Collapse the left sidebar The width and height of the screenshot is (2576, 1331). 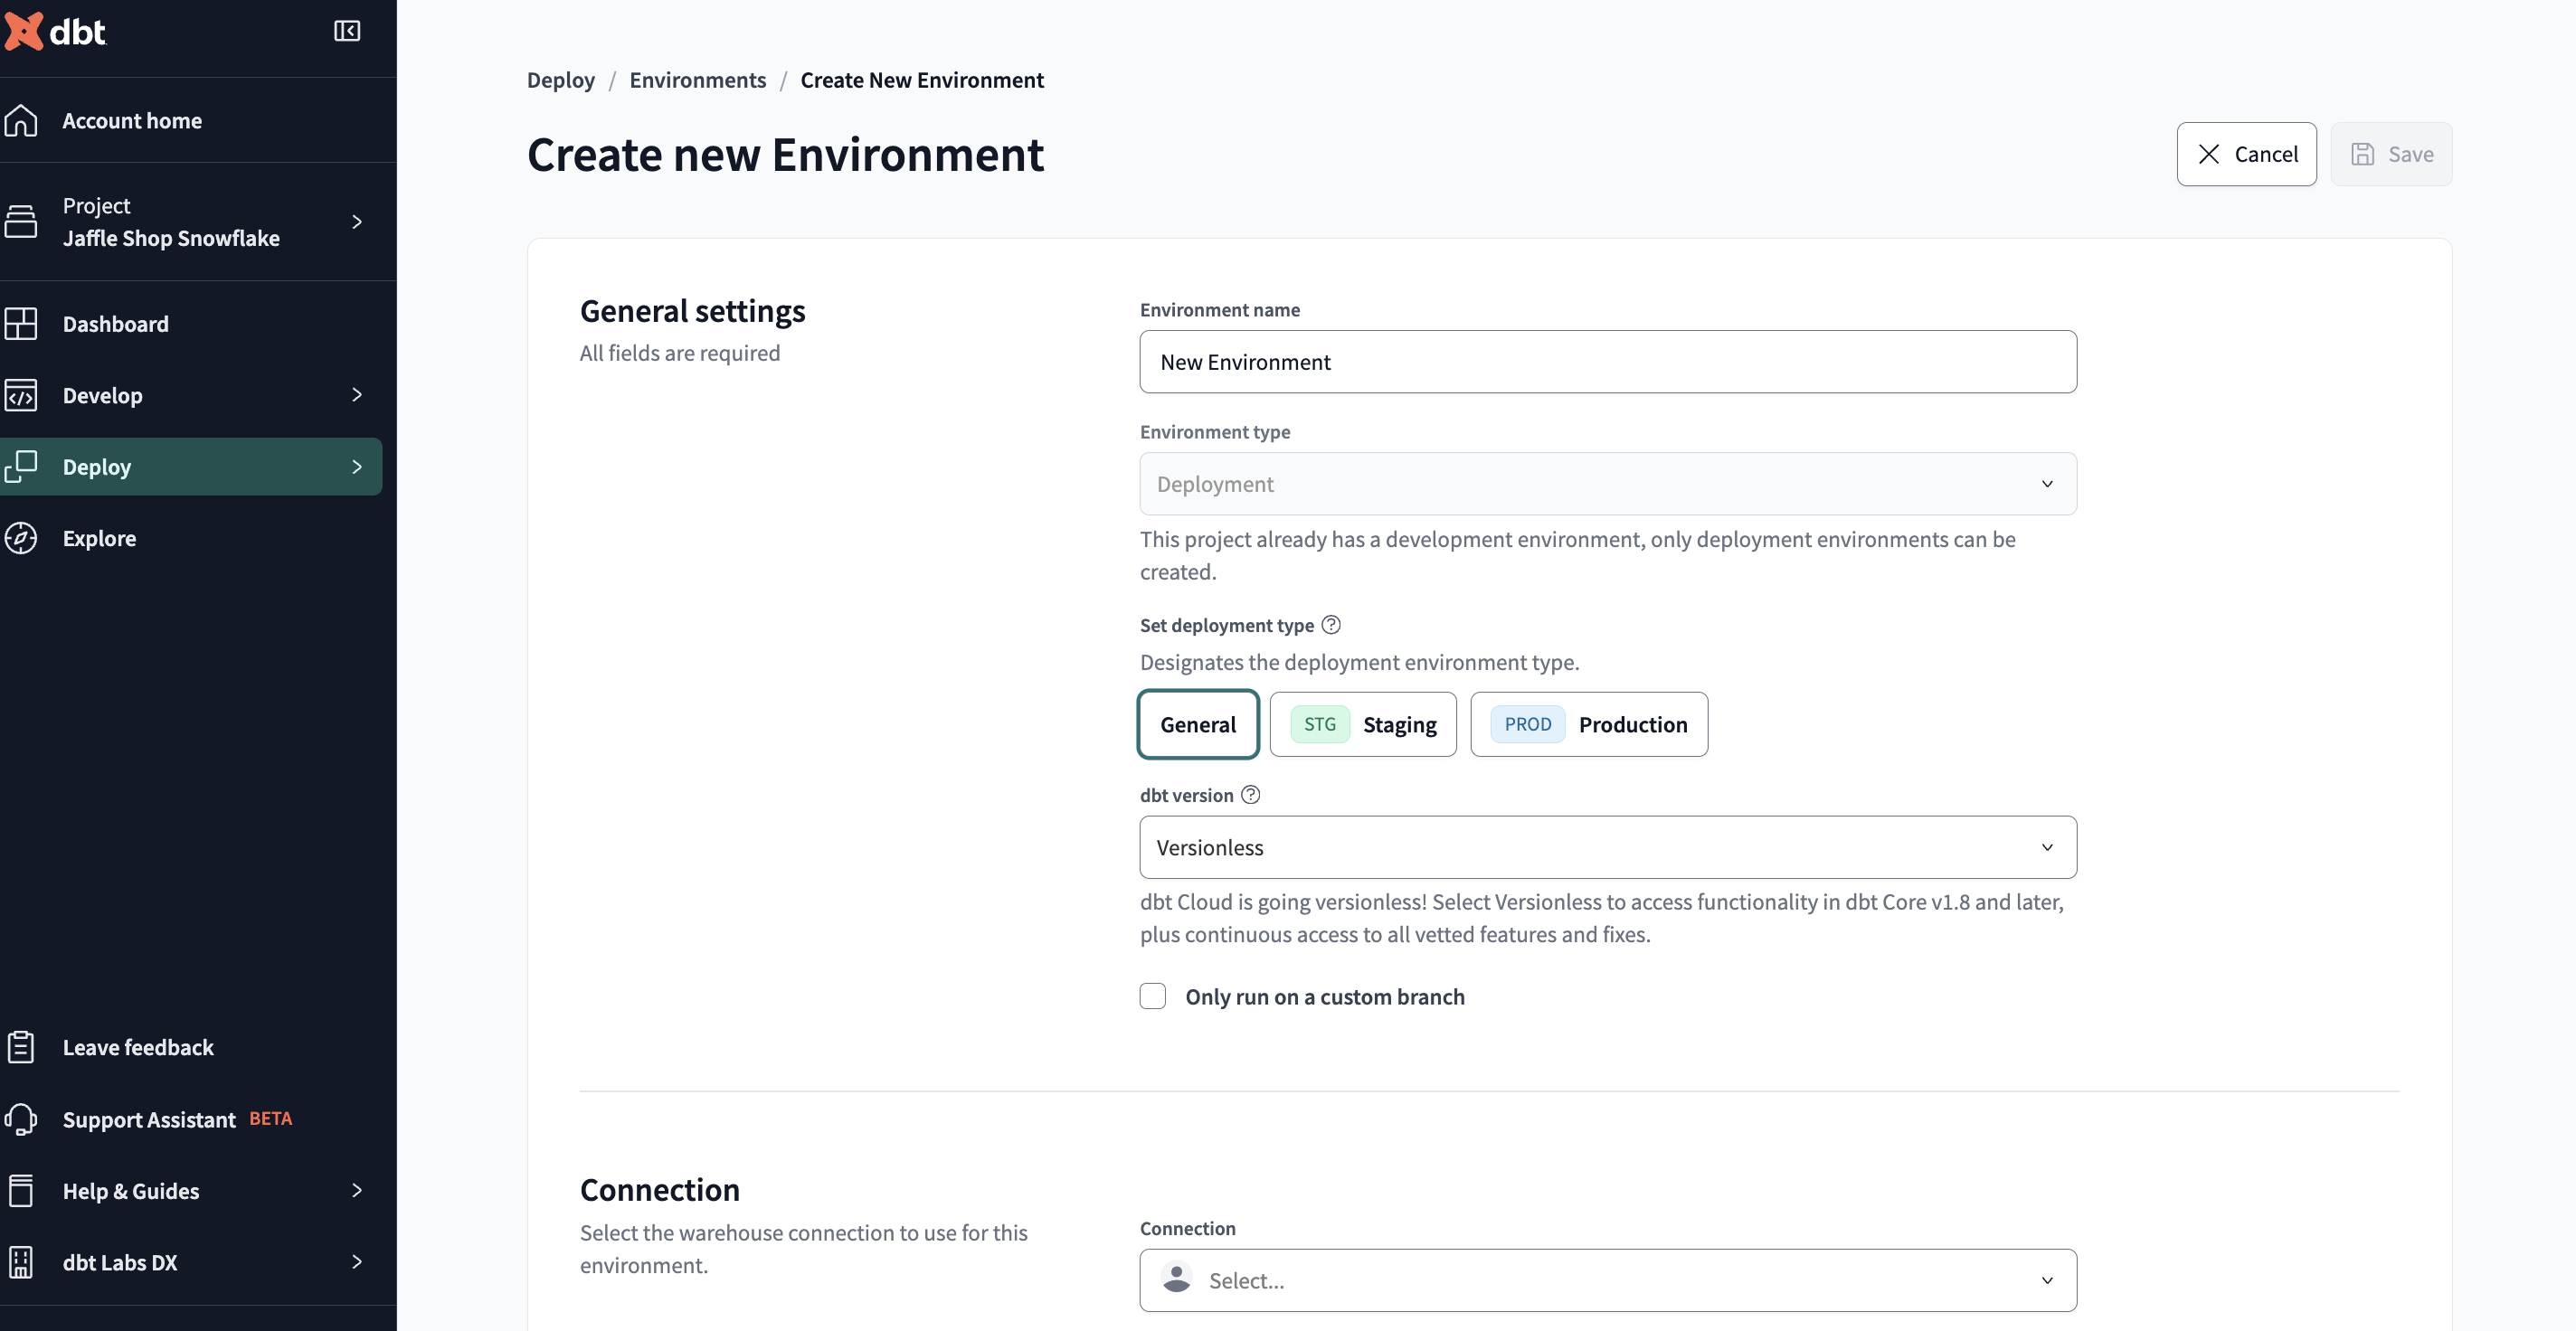point(347,30)
